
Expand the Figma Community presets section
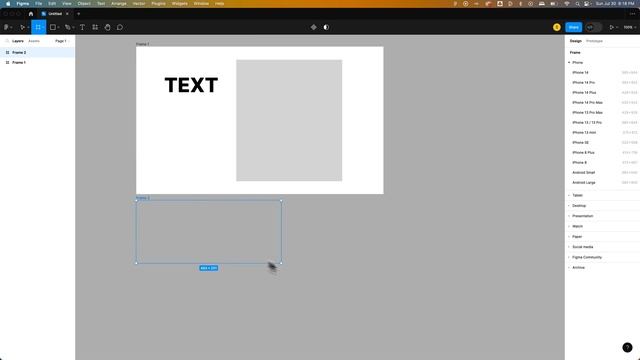coord(569,258)
